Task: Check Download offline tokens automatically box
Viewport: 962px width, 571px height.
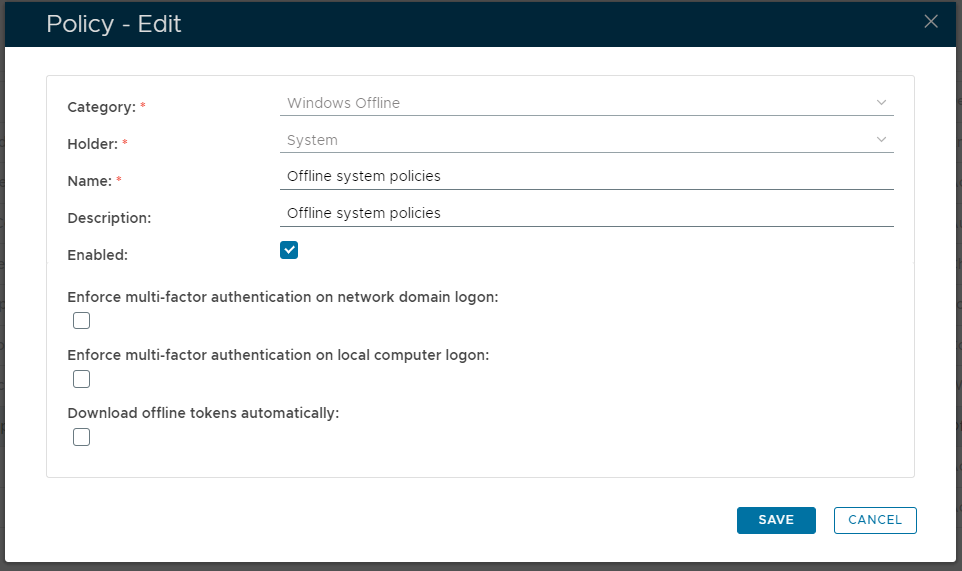Action: tap(82, 437)
